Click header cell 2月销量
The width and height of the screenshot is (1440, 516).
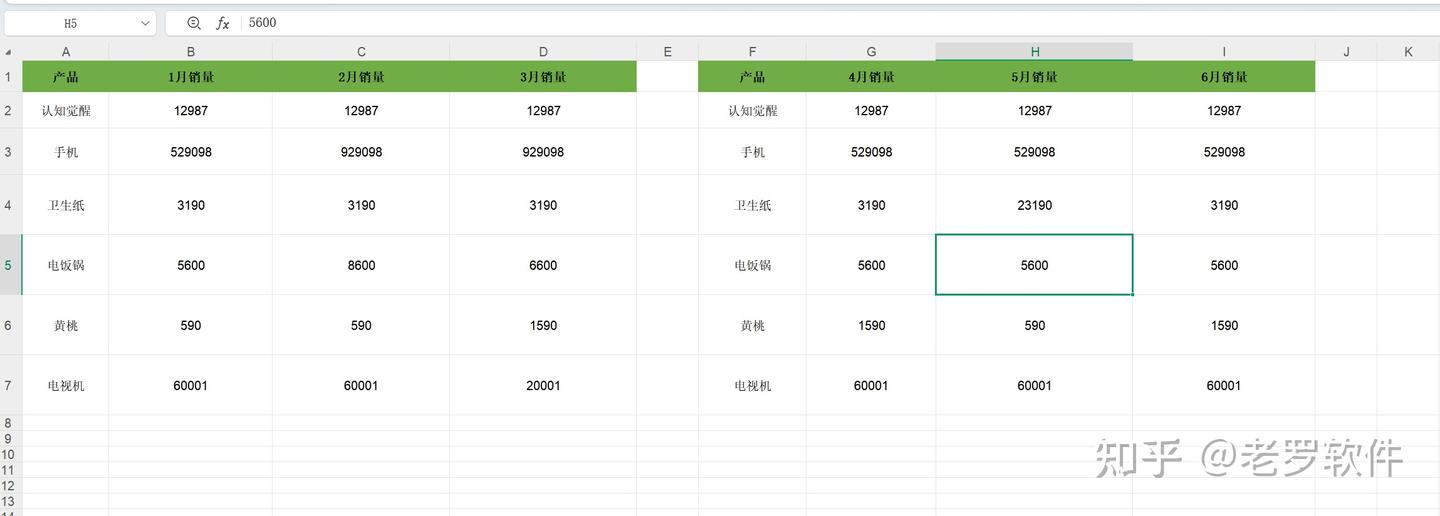click(361, 77)
